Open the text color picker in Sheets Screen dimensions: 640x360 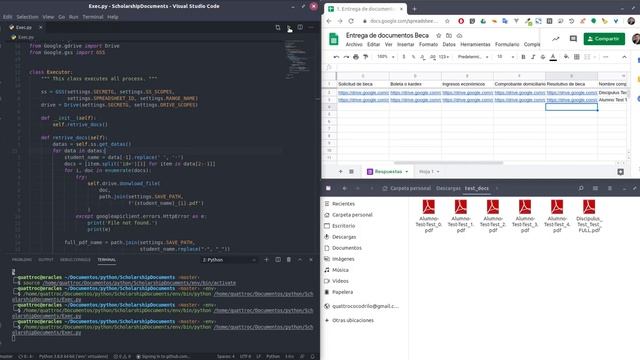tap(553, 57)
